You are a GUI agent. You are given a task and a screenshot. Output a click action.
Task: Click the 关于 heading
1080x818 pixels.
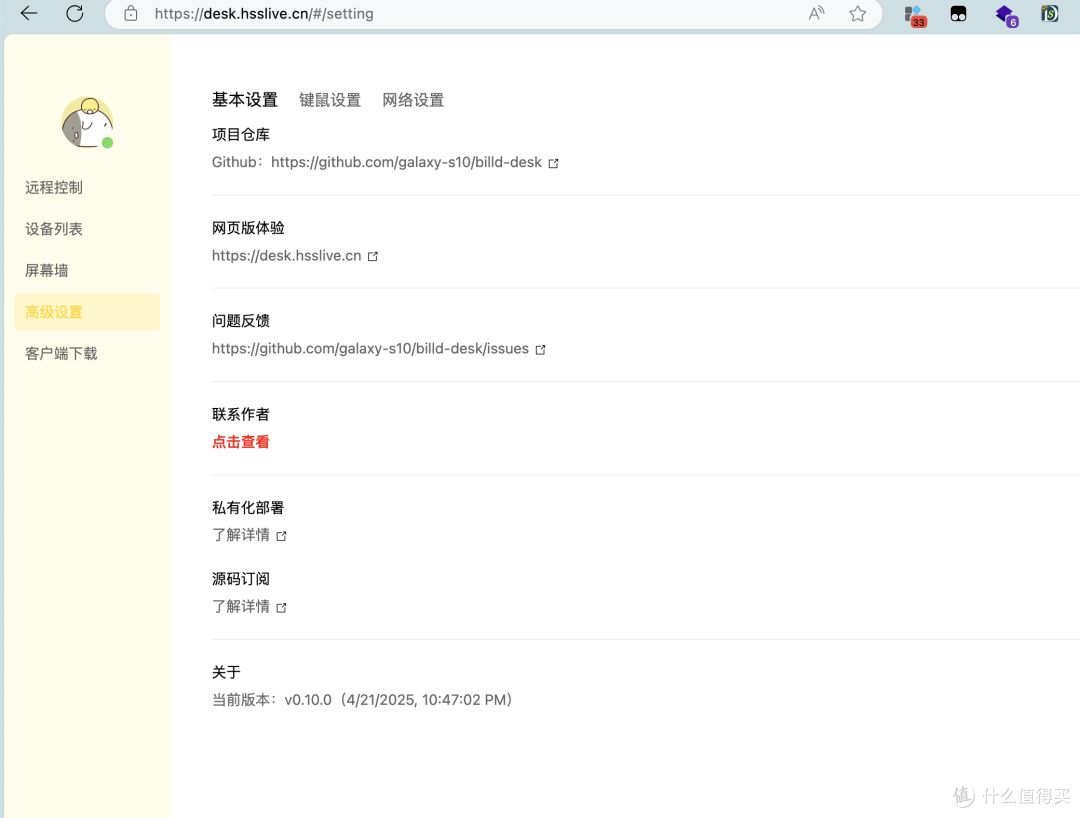click(x=226, y=672)
